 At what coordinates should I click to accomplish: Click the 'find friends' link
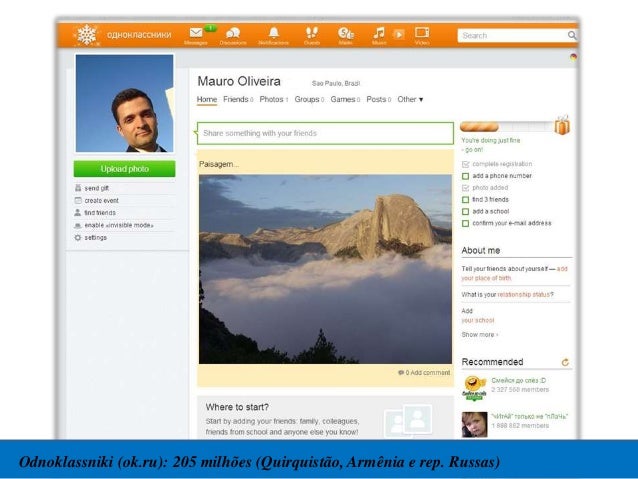tap(100, 213)
